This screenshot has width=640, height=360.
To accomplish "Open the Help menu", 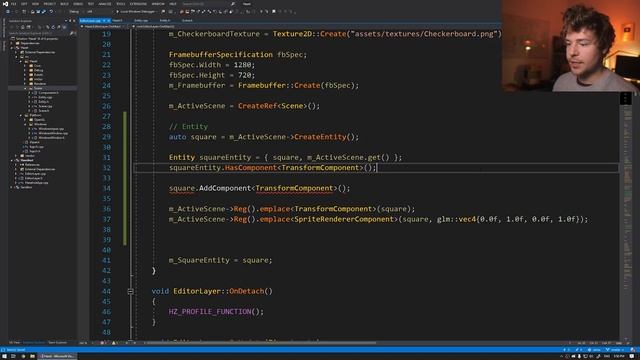I will point(173,4).
